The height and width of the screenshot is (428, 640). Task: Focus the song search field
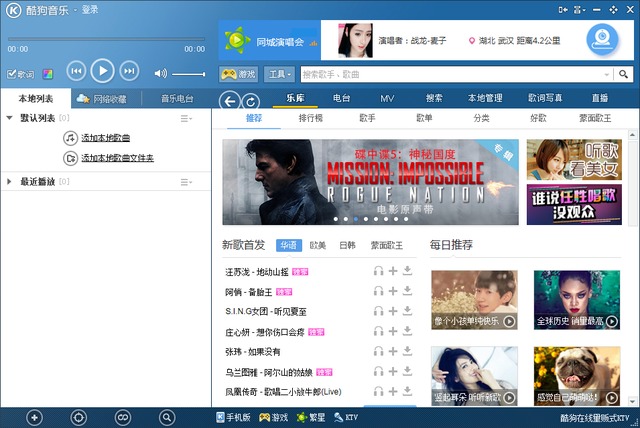pyautogui.click(x=452, y=74)
